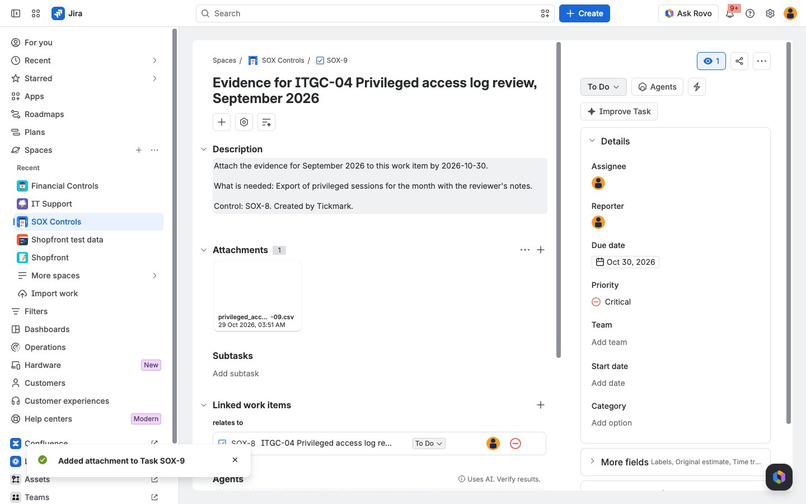Image resolution: width=806 pixels, height=504 pixels.
Task: Click the share icon on the work item
Action: pyautogui.click(x=739, y=61)
